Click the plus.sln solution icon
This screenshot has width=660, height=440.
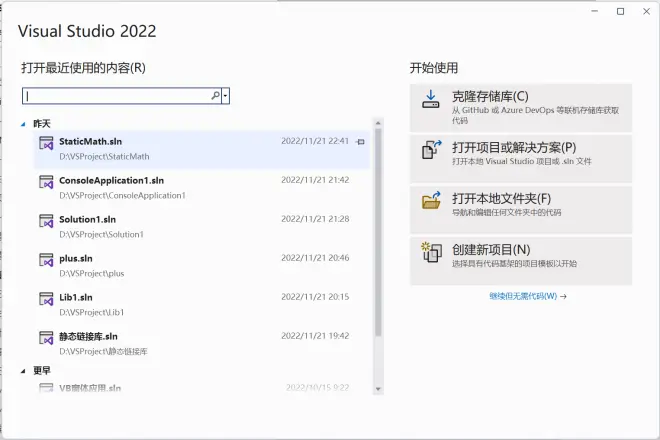[x=46, y=260]
